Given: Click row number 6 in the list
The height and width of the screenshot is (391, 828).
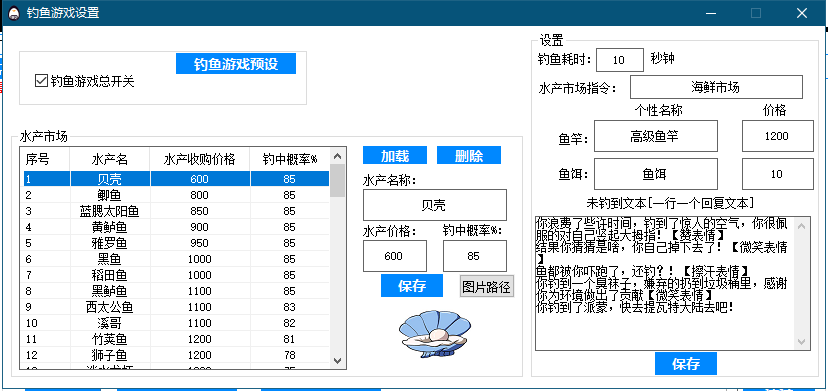Looking at the screenshot, I should tap(29, 259).
